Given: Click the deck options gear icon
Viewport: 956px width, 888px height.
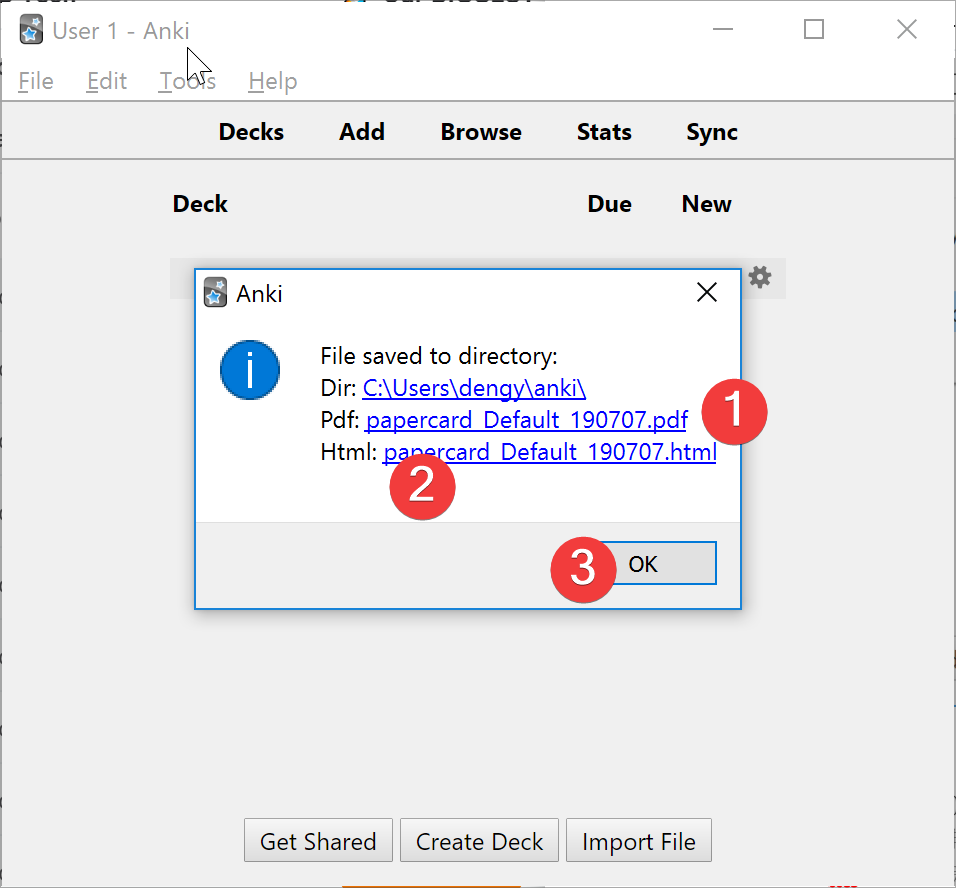Looking at the screenshot, I should 760,278.
